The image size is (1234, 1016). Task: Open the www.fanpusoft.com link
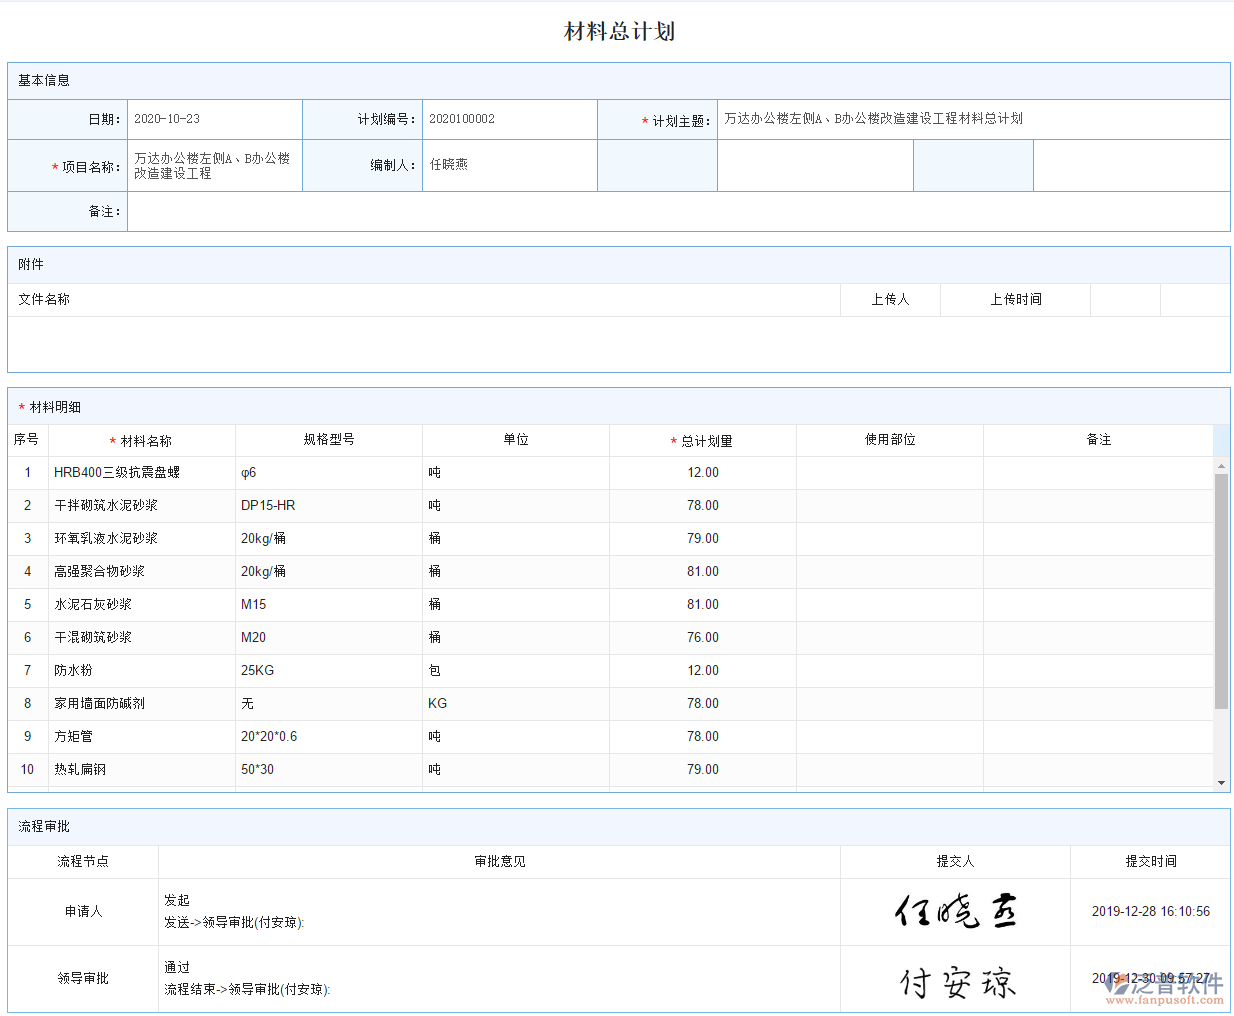pos(1164,1000)
